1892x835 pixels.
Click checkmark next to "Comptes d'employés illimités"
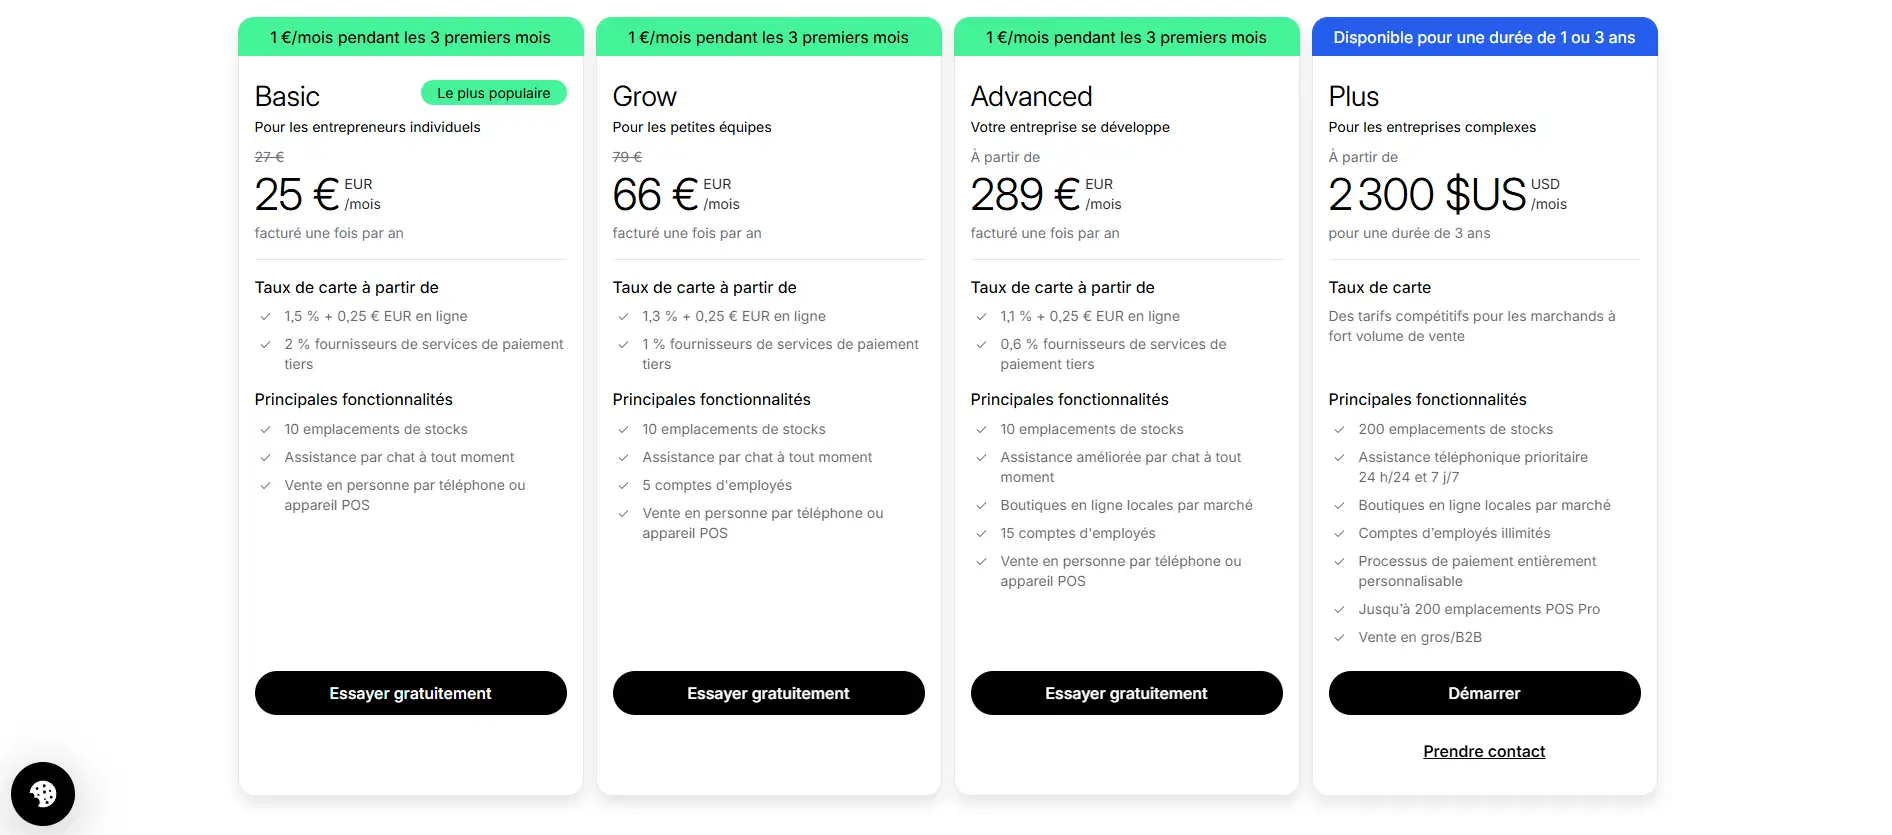pos(1339,534)
